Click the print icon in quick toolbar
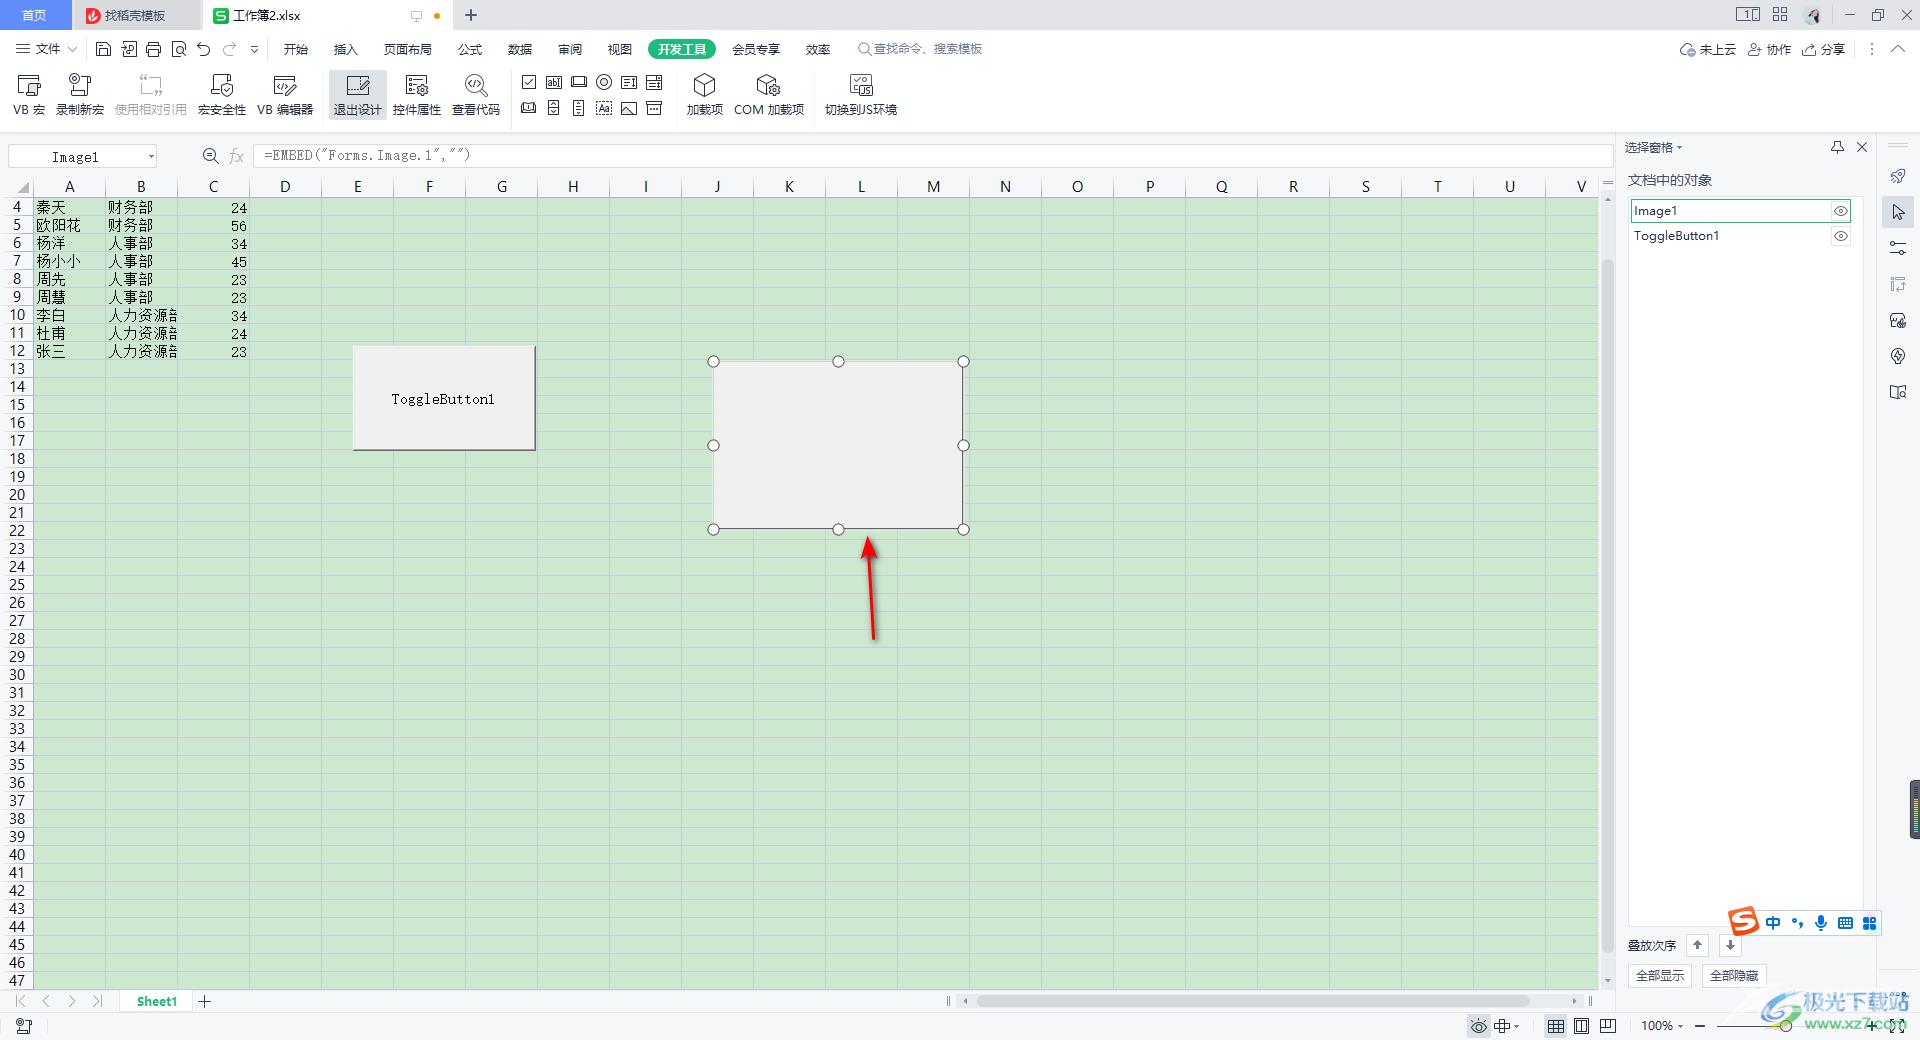This screenshot has height=1040, width=1920. pyautogui.click(x=153, y=49)
